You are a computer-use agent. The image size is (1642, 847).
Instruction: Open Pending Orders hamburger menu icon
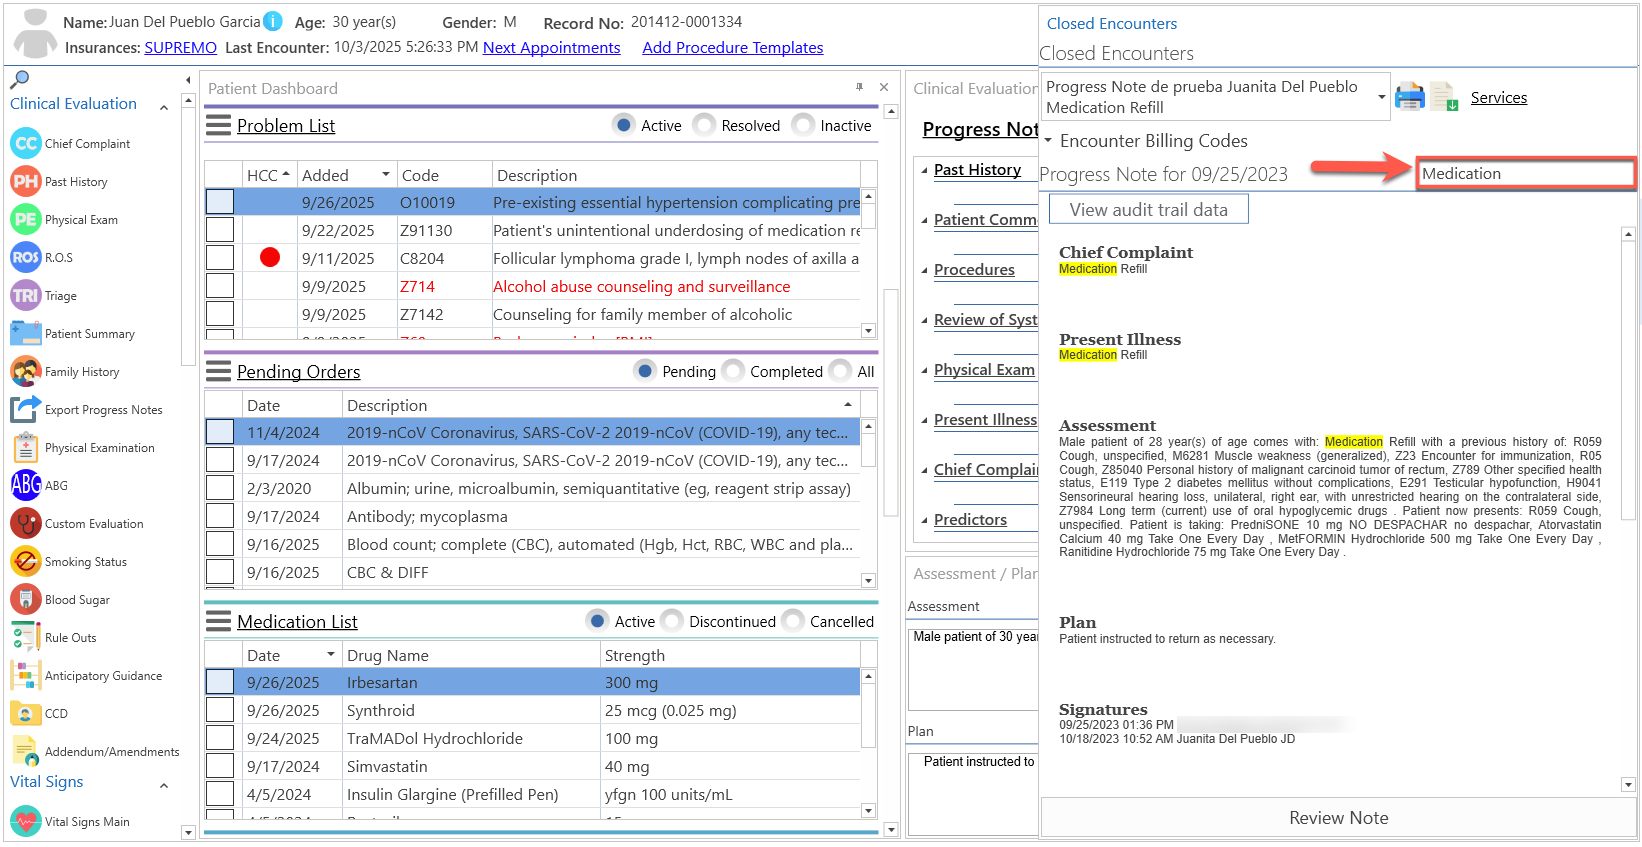pos(218,372)
